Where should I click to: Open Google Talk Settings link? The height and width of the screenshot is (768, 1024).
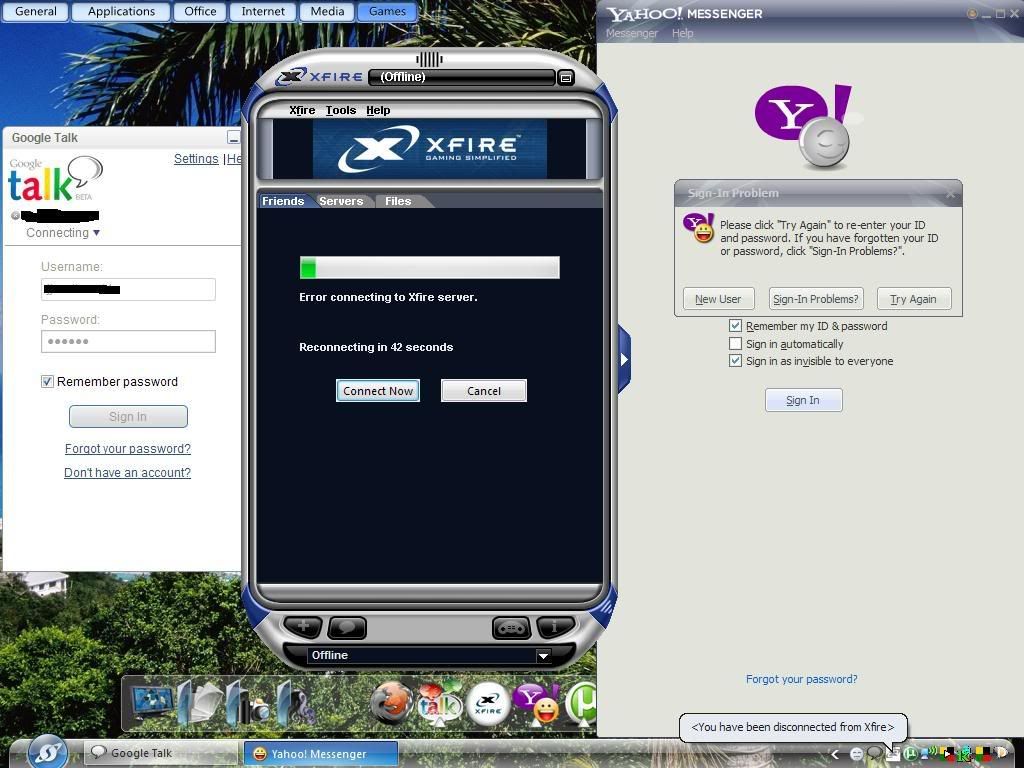(x=196, y=159)
